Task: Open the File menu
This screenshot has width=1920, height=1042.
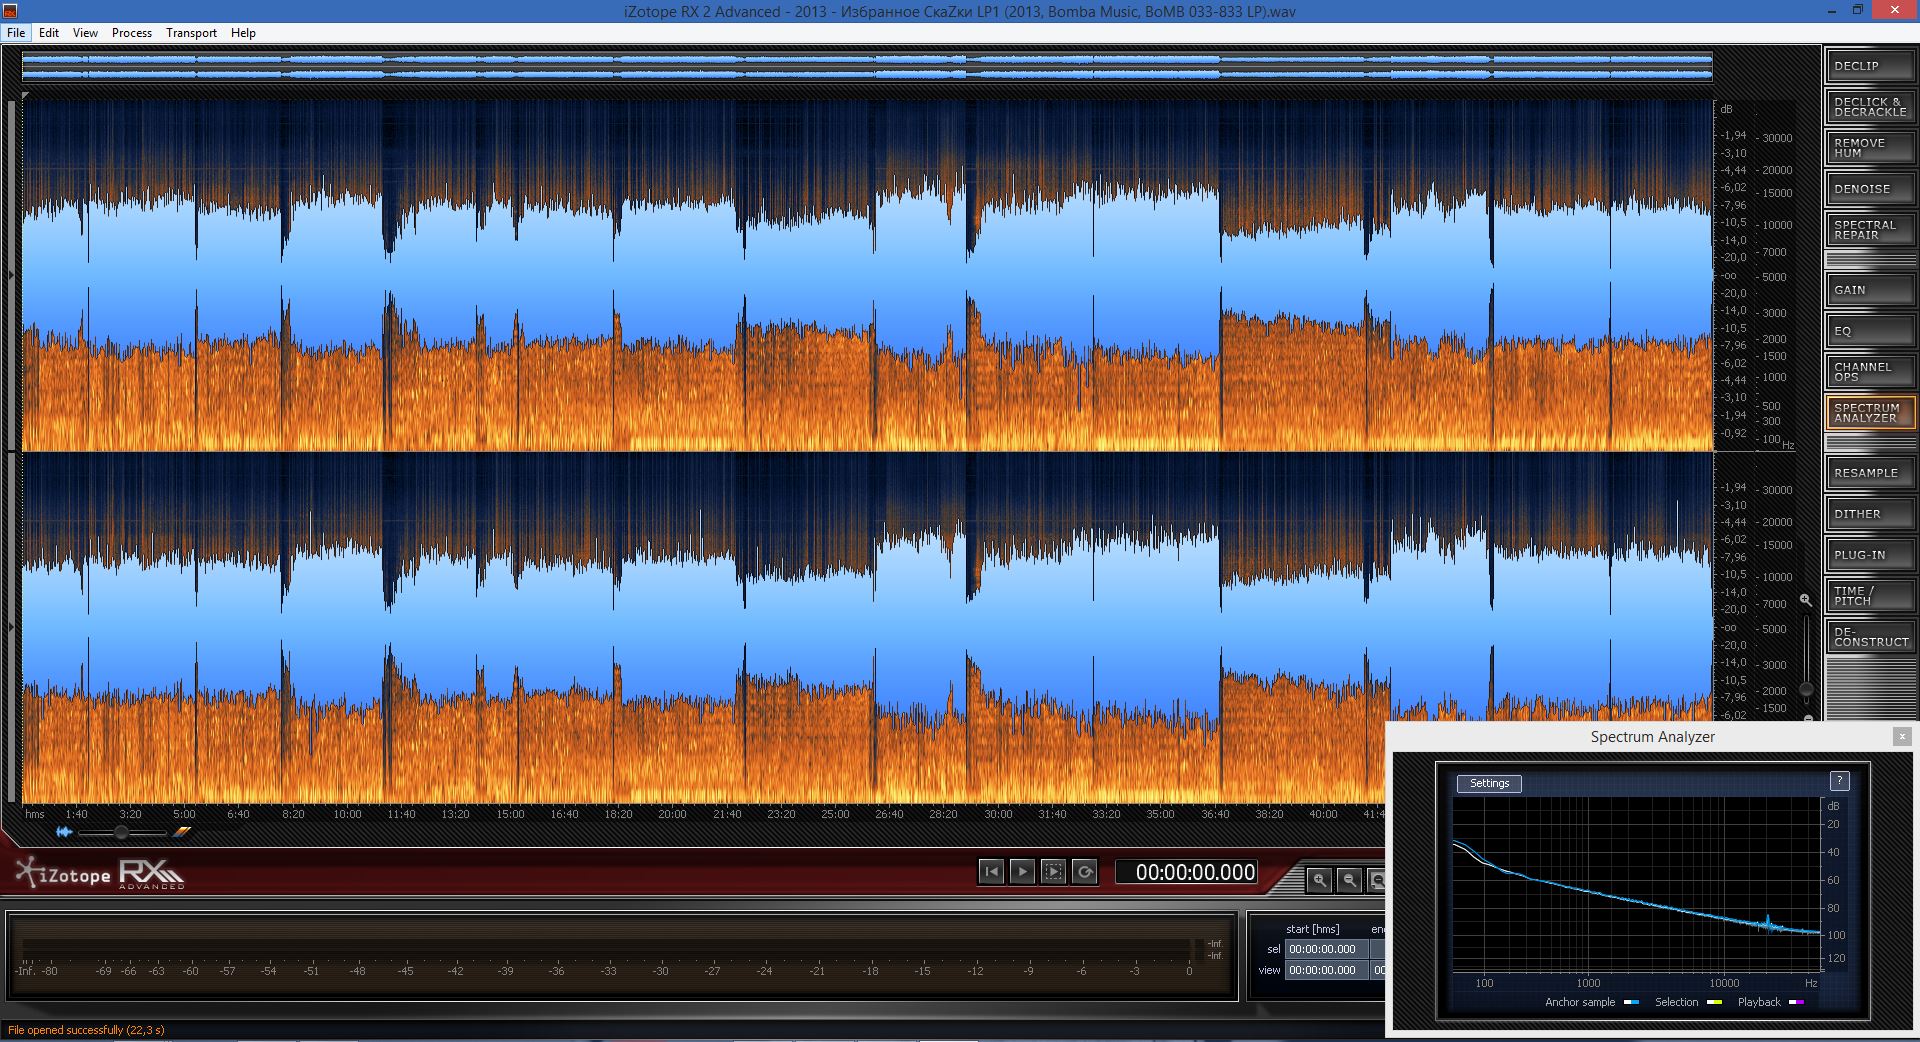Action: tap(16, 33)
